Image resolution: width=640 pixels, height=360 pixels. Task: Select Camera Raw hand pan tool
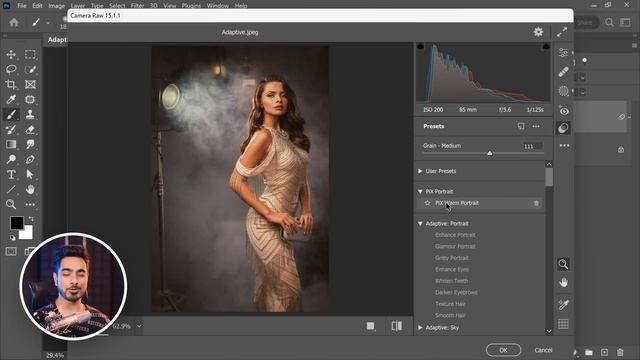(563, 282)
